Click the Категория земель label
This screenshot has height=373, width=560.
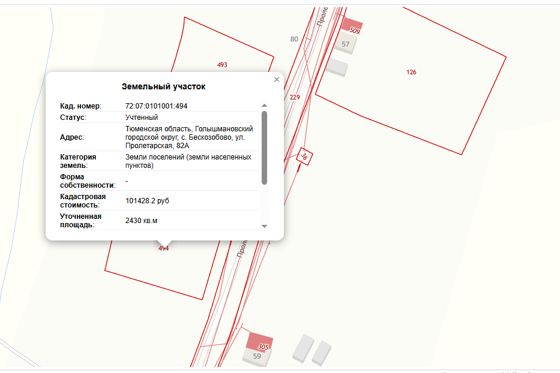click(x=78, y=161)
